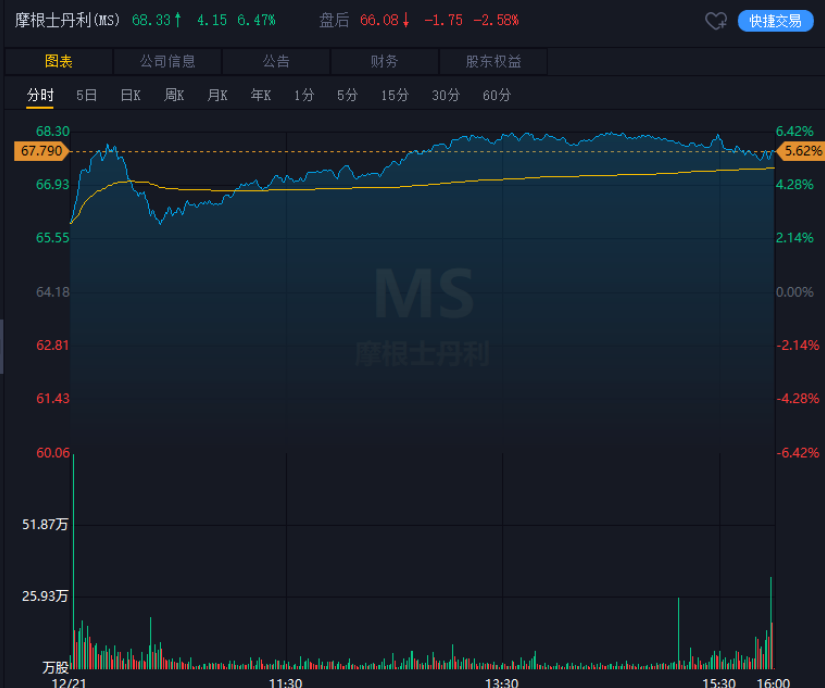Select the 15分 interval

394,96
